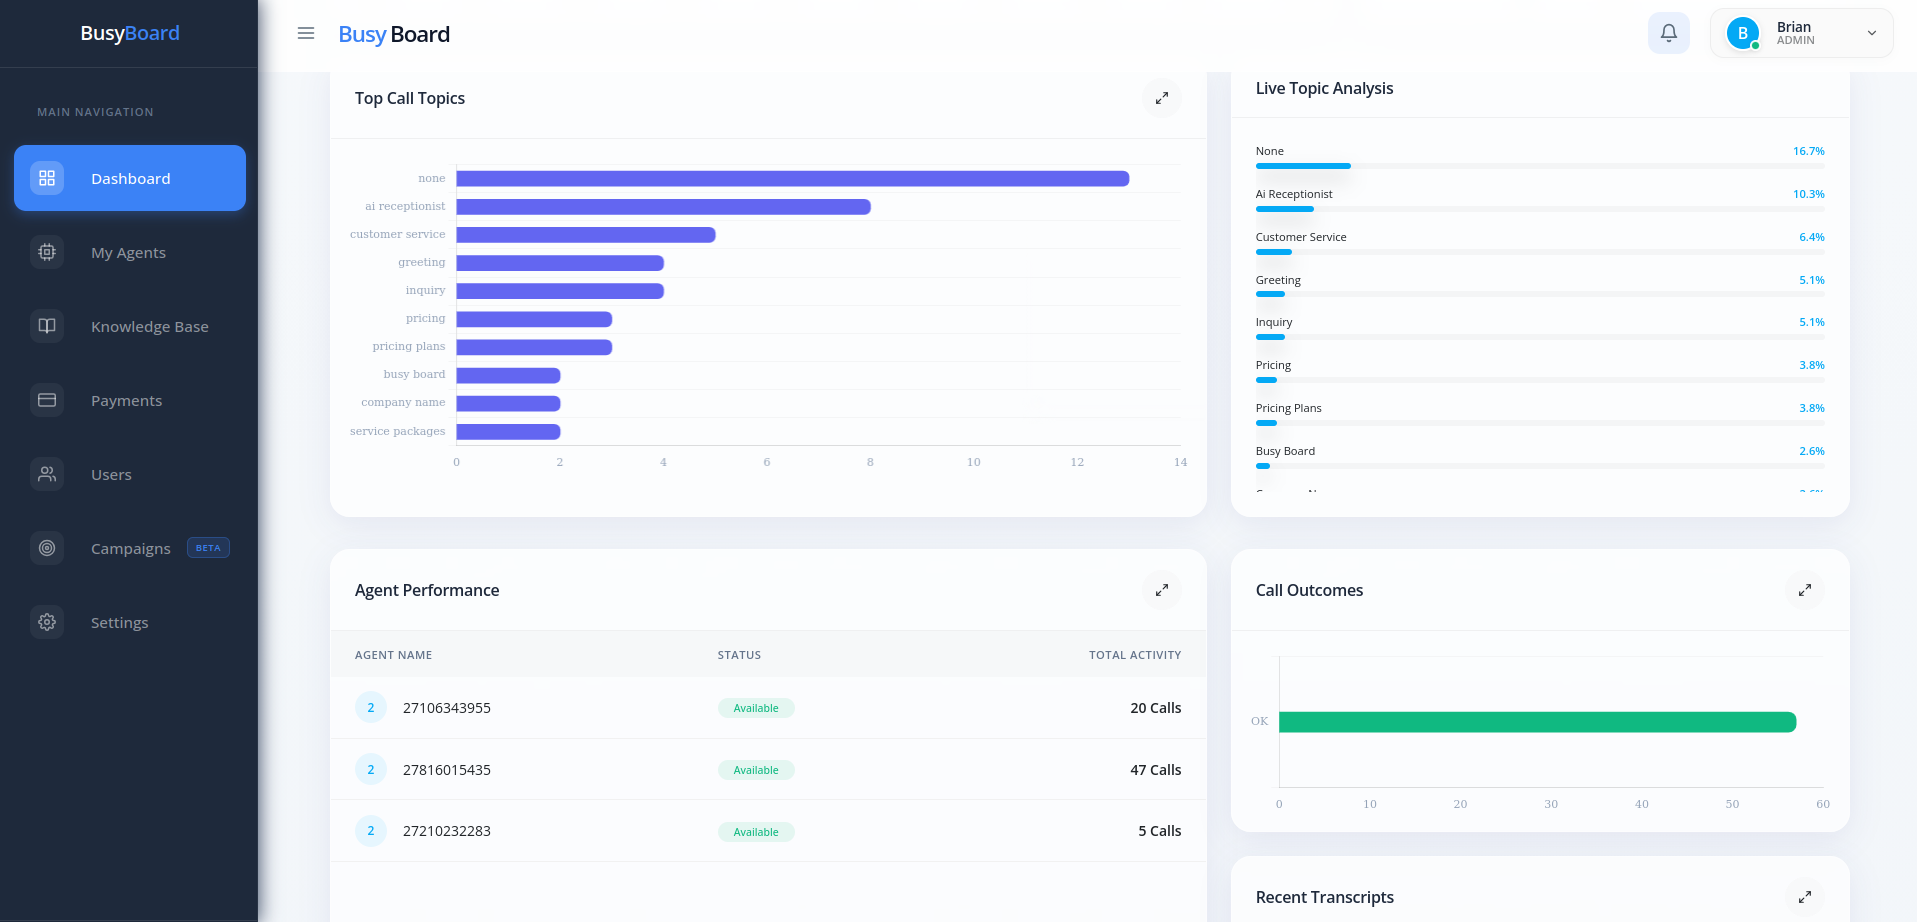The image size is (1917, 922).
Task: Click the 6.4% Customer Service value
Action: coord(1812,237)
